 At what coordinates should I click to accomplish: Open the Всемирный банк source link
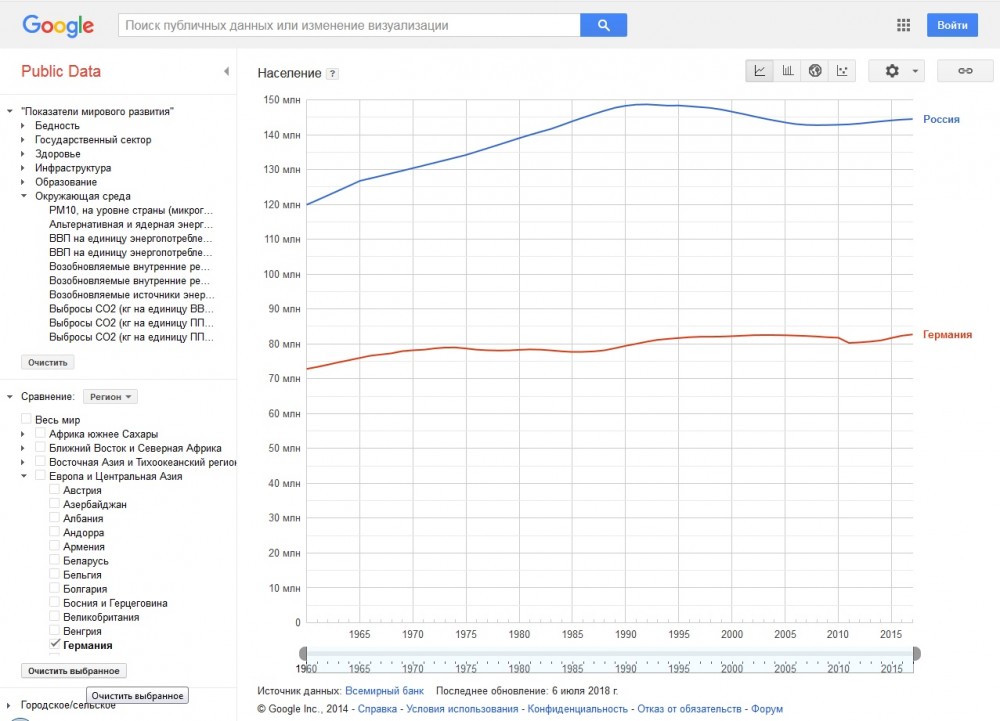pyautogui.click(x=384, y=691)
